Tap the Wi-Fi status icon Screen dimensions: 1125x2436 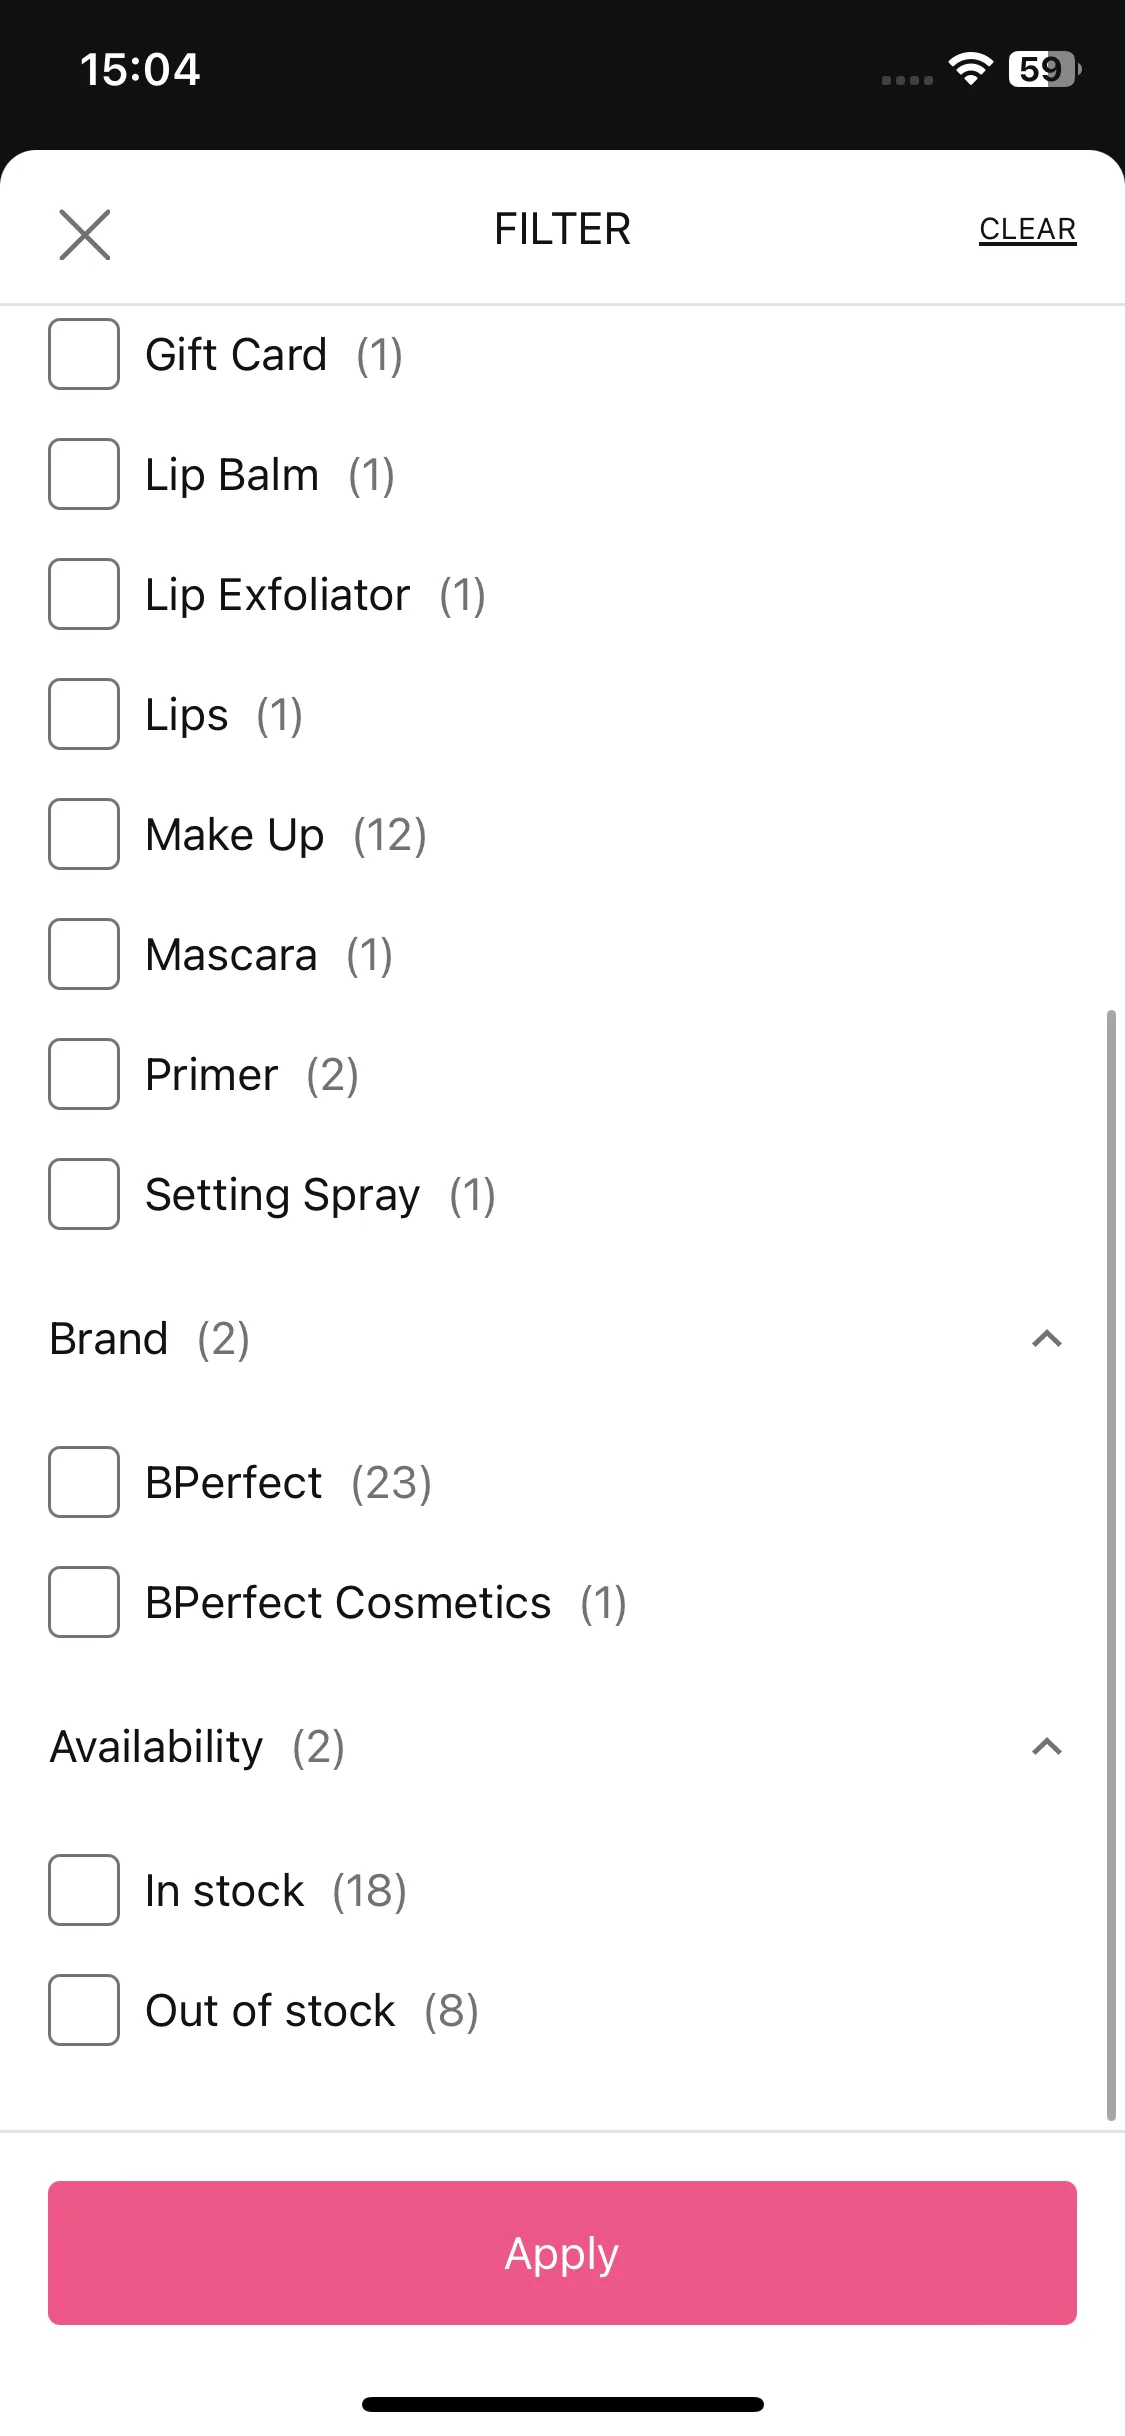click(970, 69)
